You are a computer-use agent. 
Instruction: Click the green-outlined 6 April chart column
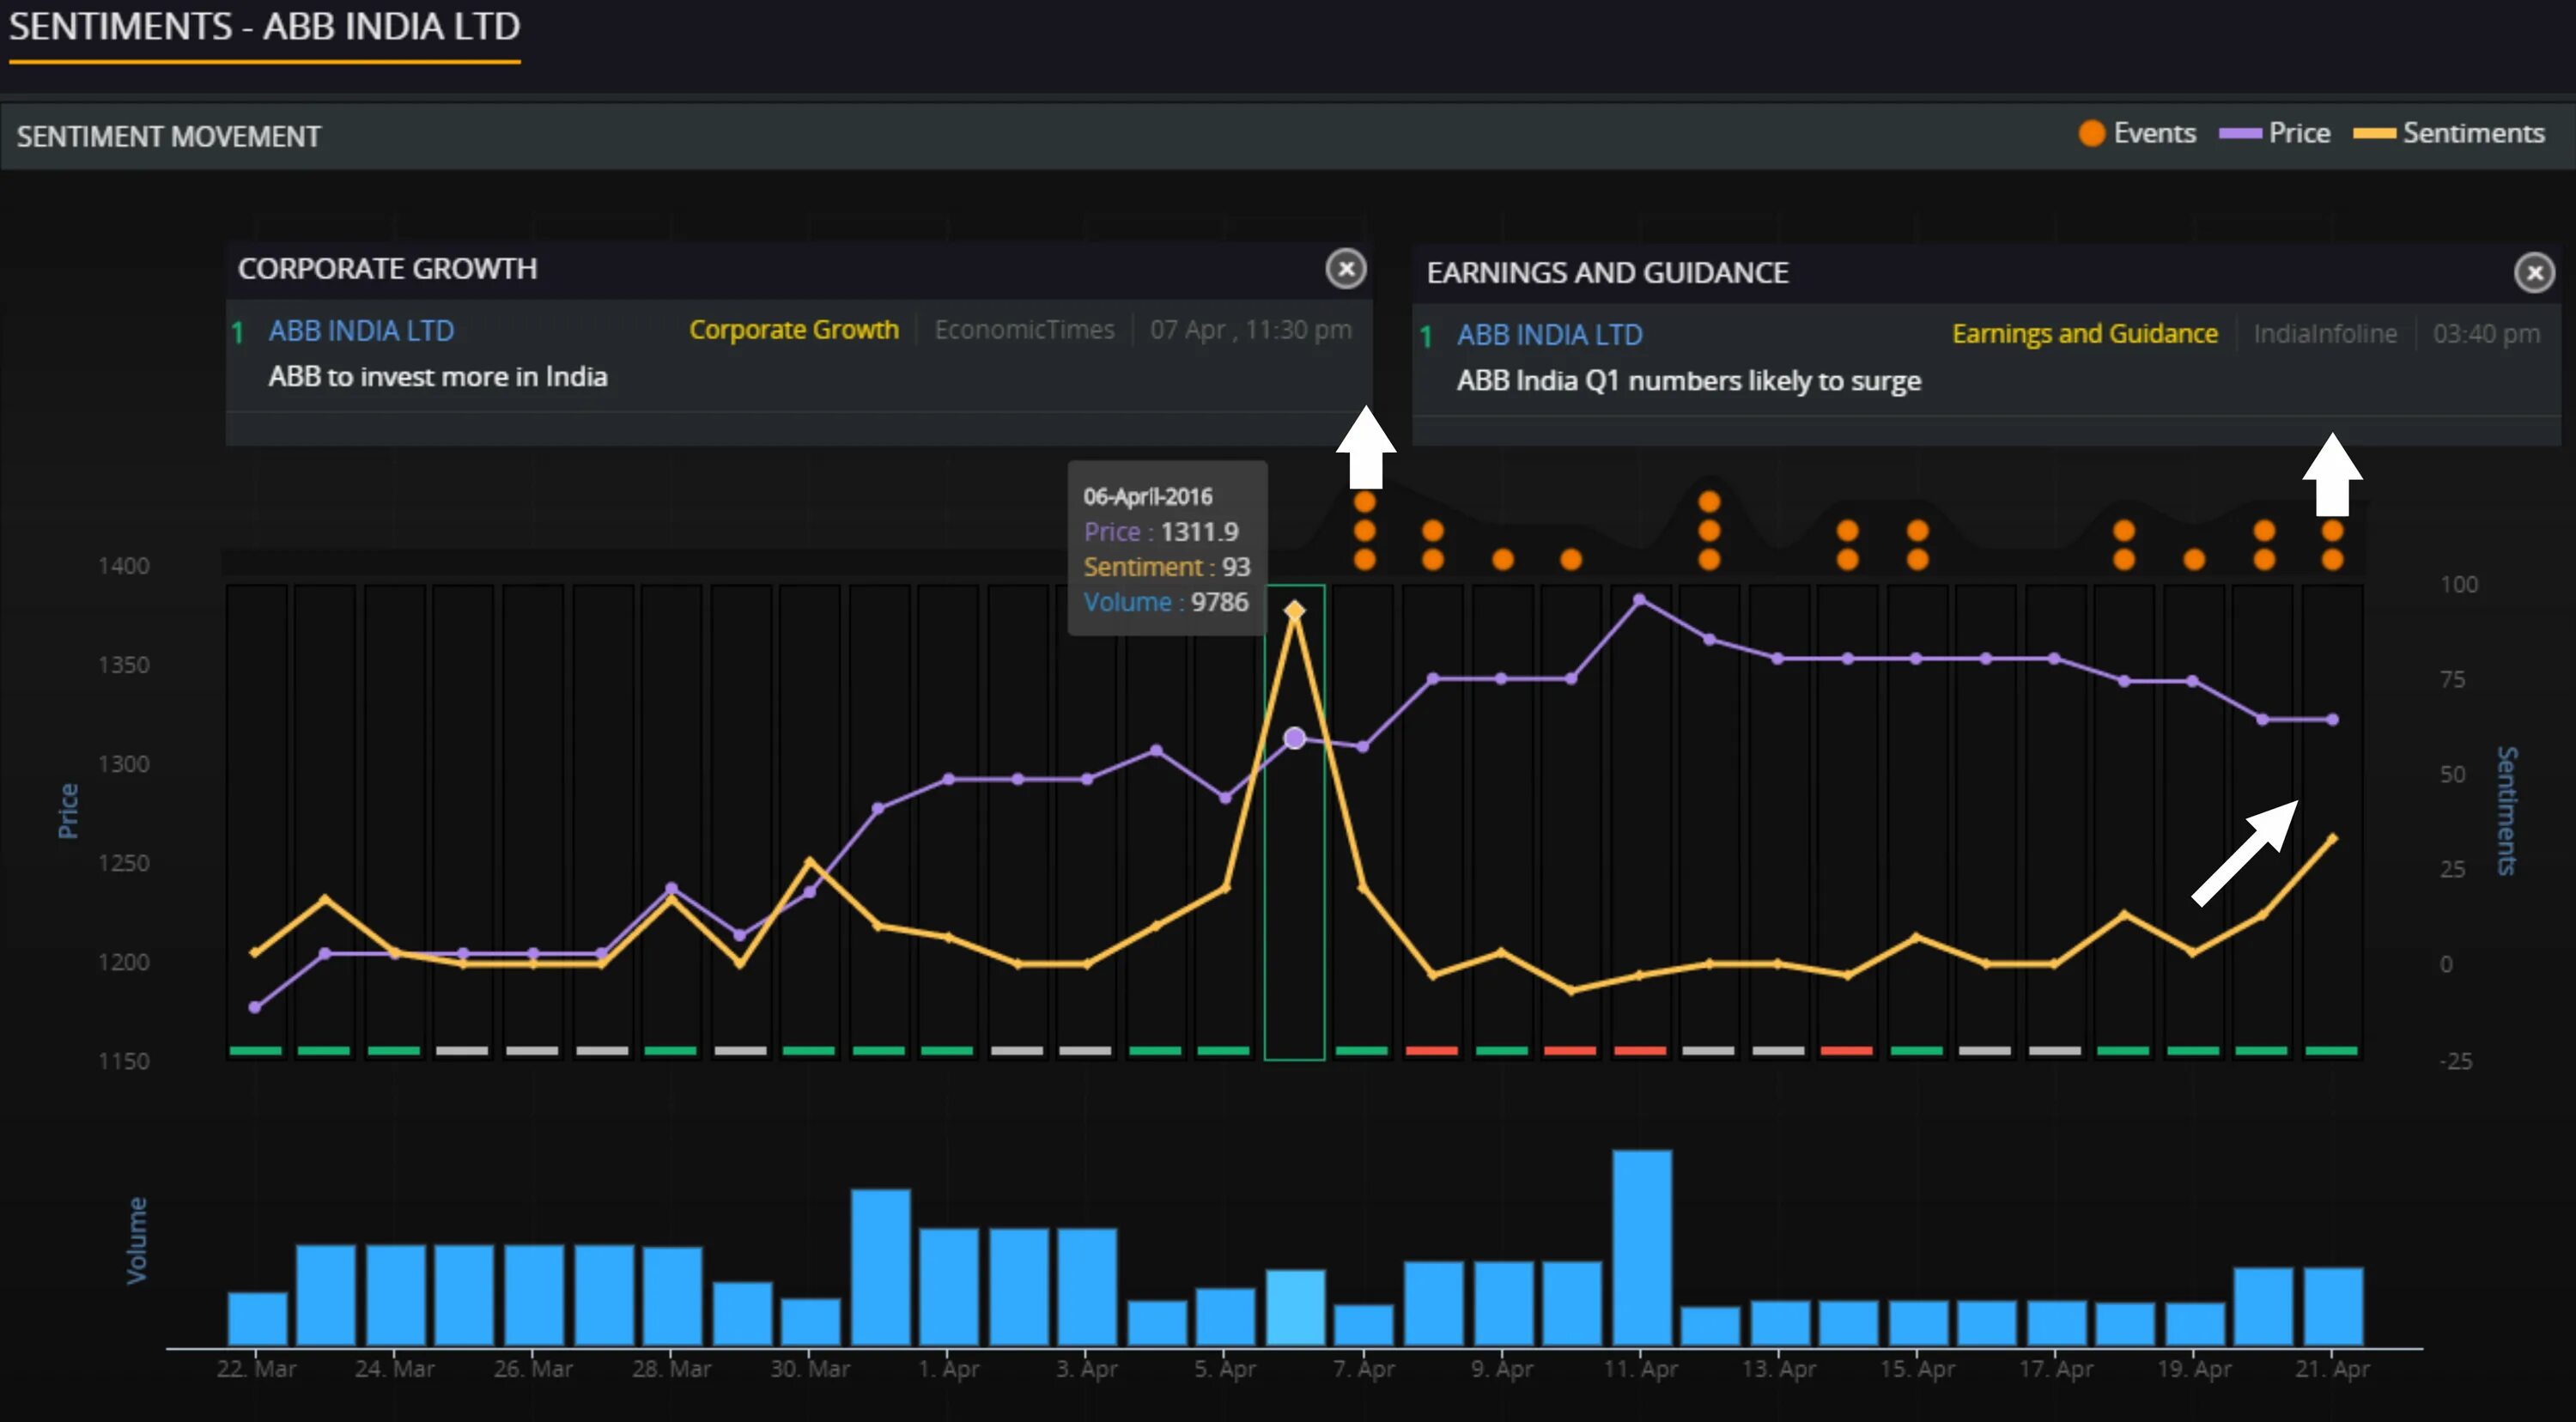pyautogui.click(x=1295, y=823)
